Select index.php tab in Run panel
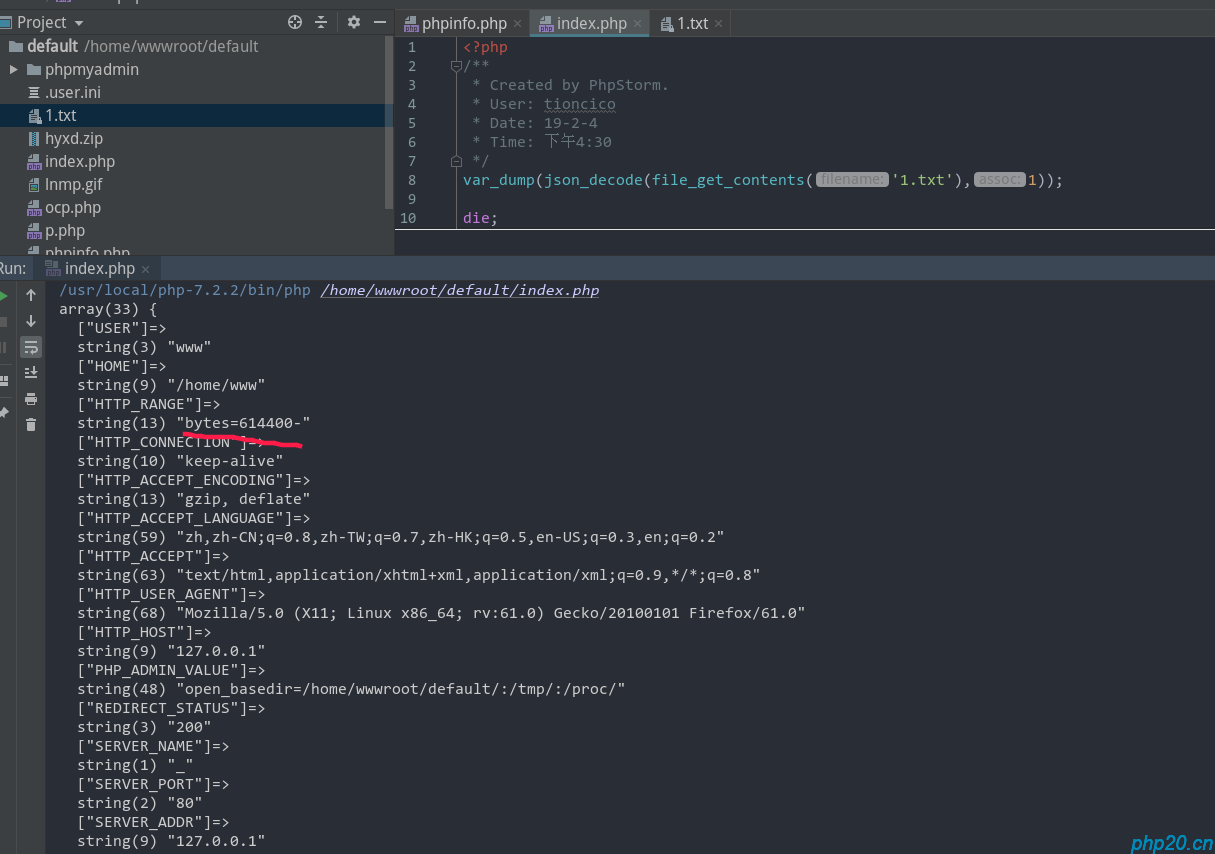1215x854 pixels. click(99, 268)
